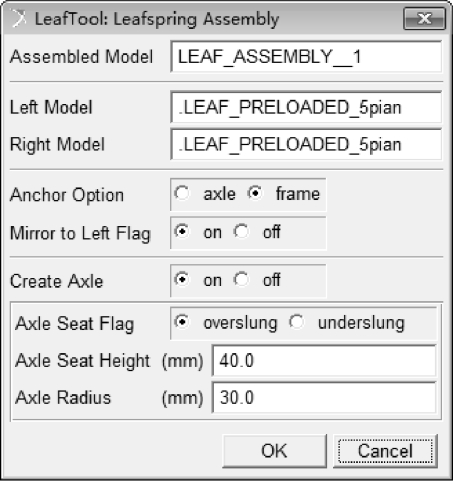This screenshot has width=453, height=481.
Task: Confirm the assembly with OK
Action: (x=274, y=451)
